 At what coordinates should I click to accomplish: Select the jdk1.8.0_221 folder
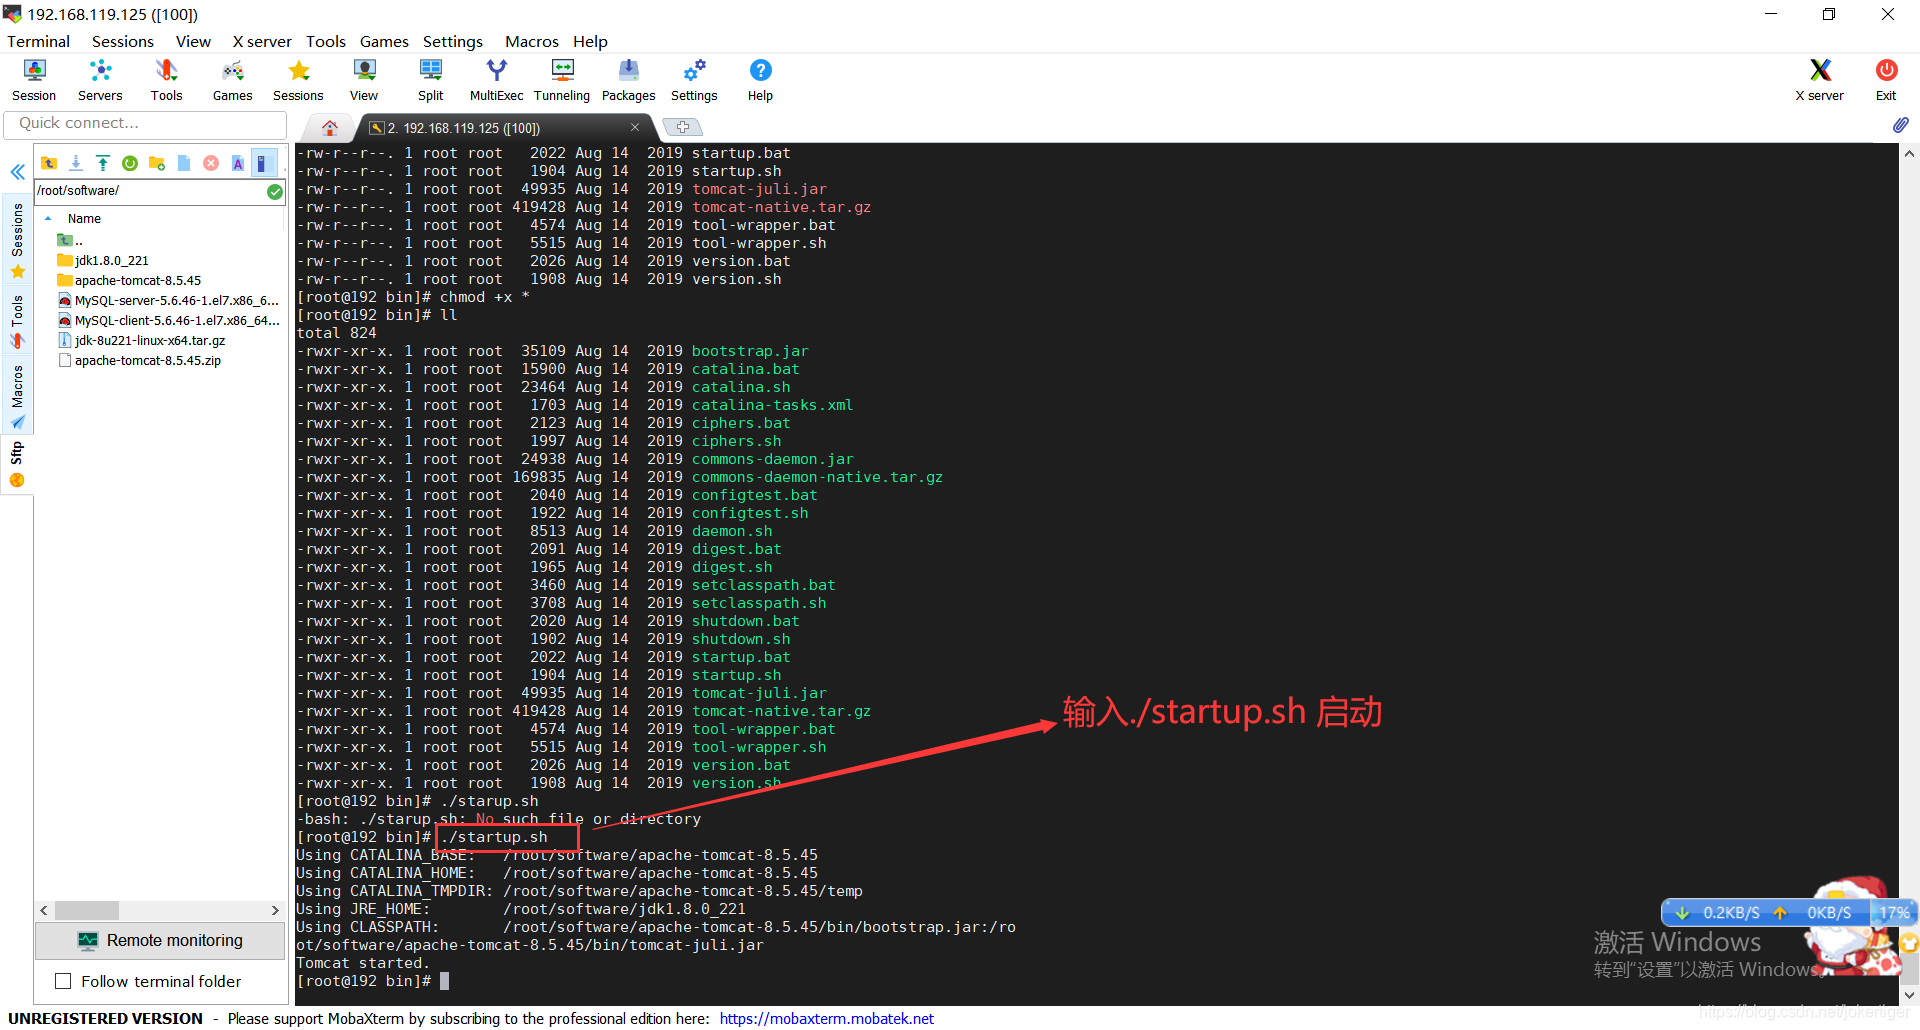pos(103,260)
